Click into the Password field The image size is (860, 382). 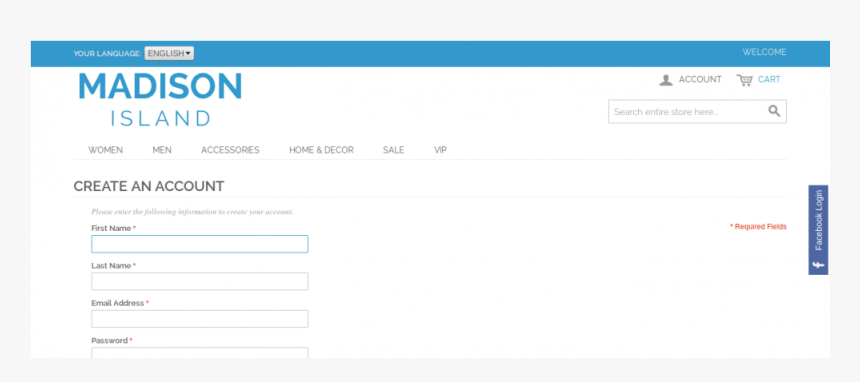pyautogui.click(x=200, y=353)
